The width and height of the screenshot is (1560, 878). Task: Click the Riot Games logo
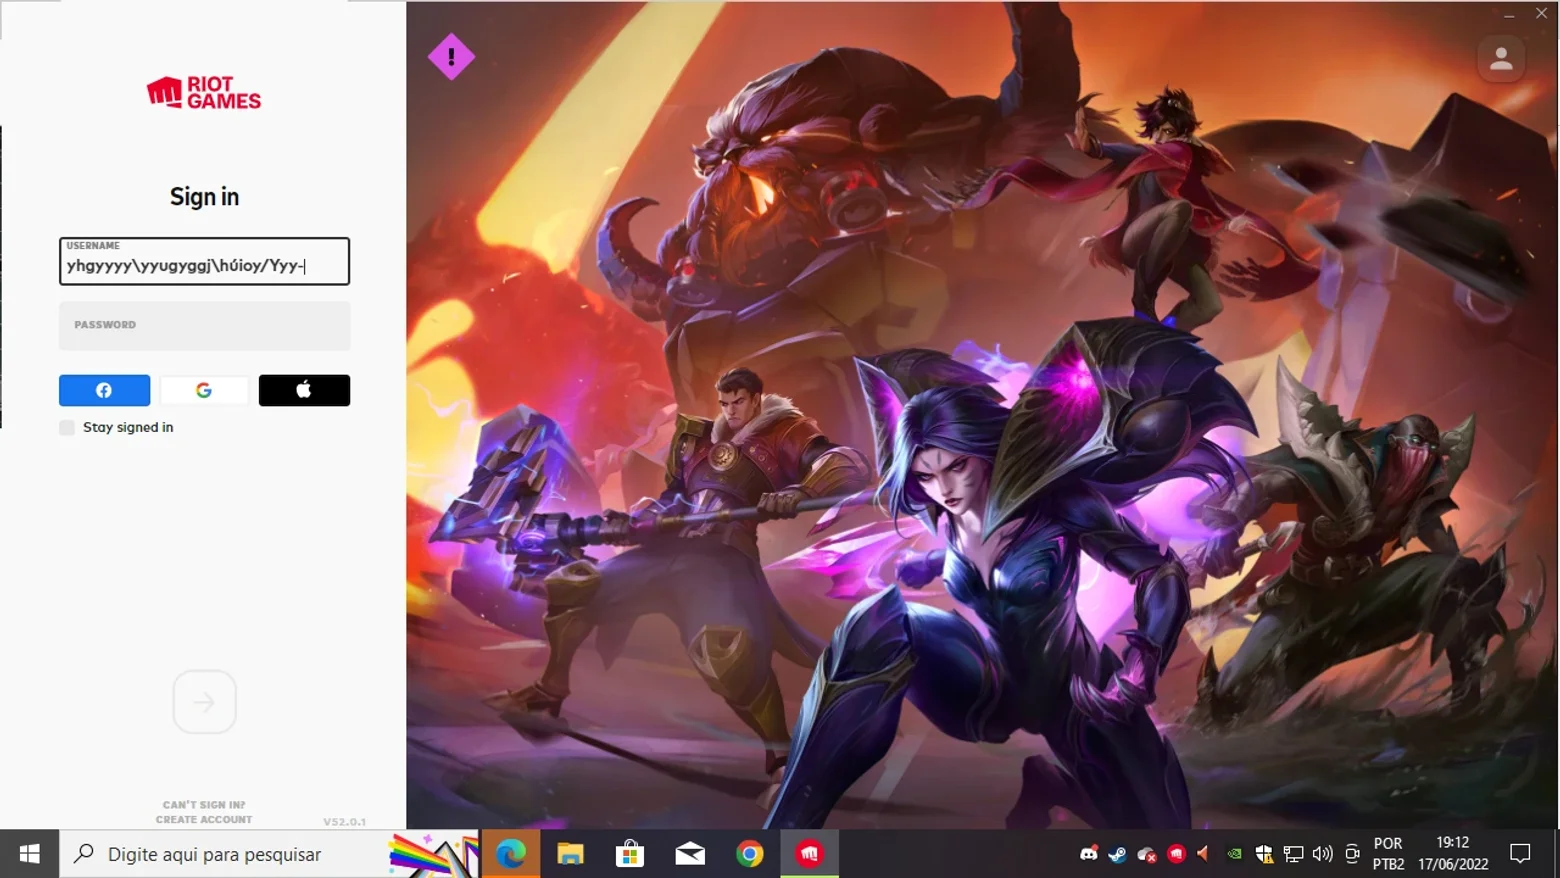coord(204,93)
